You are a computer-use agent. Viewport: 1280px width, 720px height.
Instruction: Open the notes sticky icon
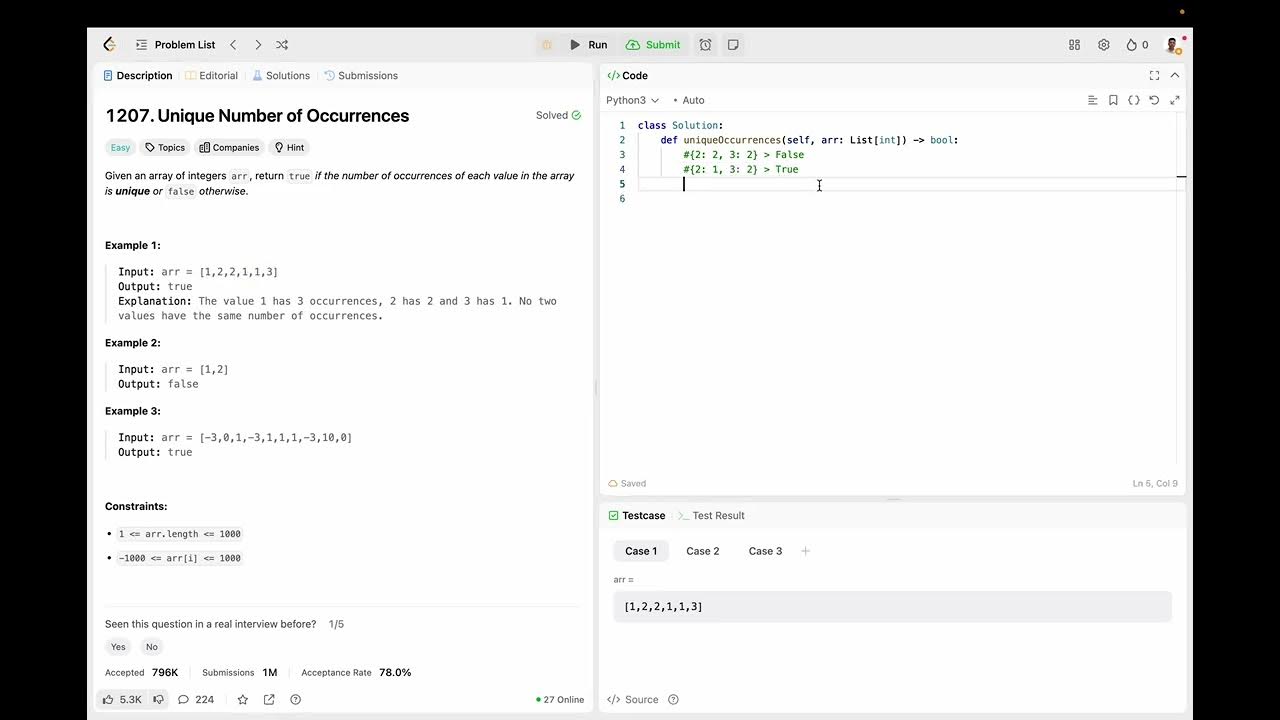pyautogui.click(x=733, y=45)
